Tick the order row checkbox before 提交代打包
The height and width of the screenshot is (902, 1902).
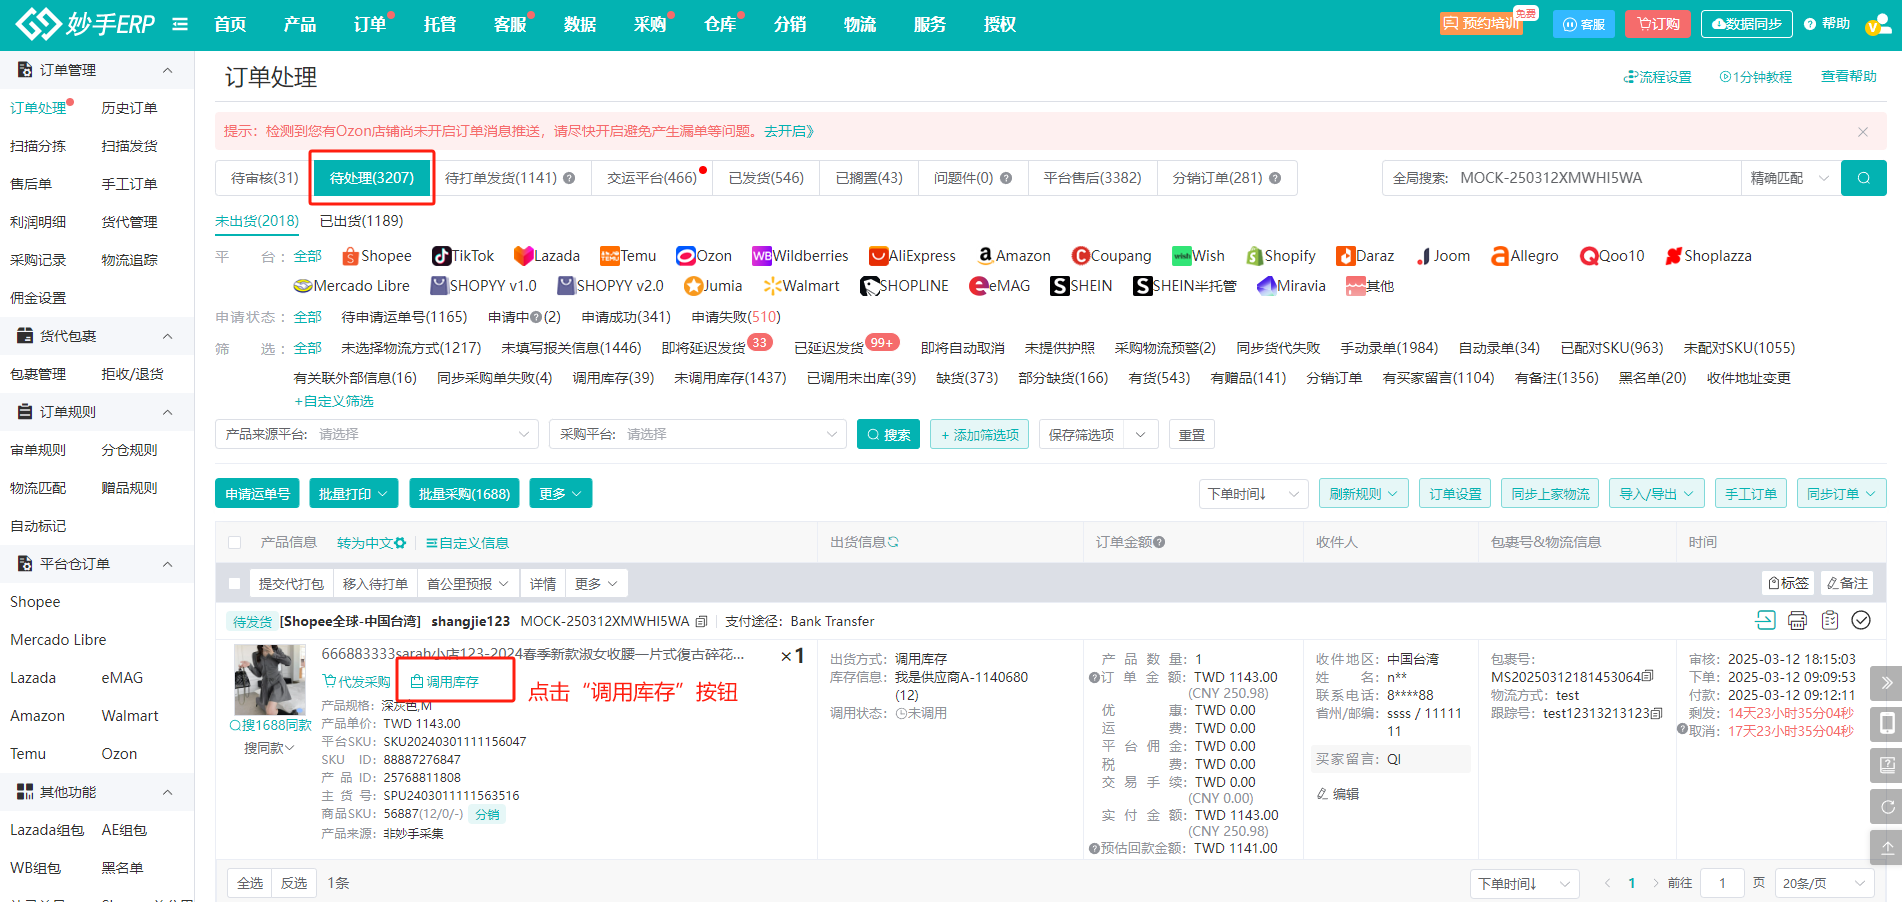(x=235, y=584)
